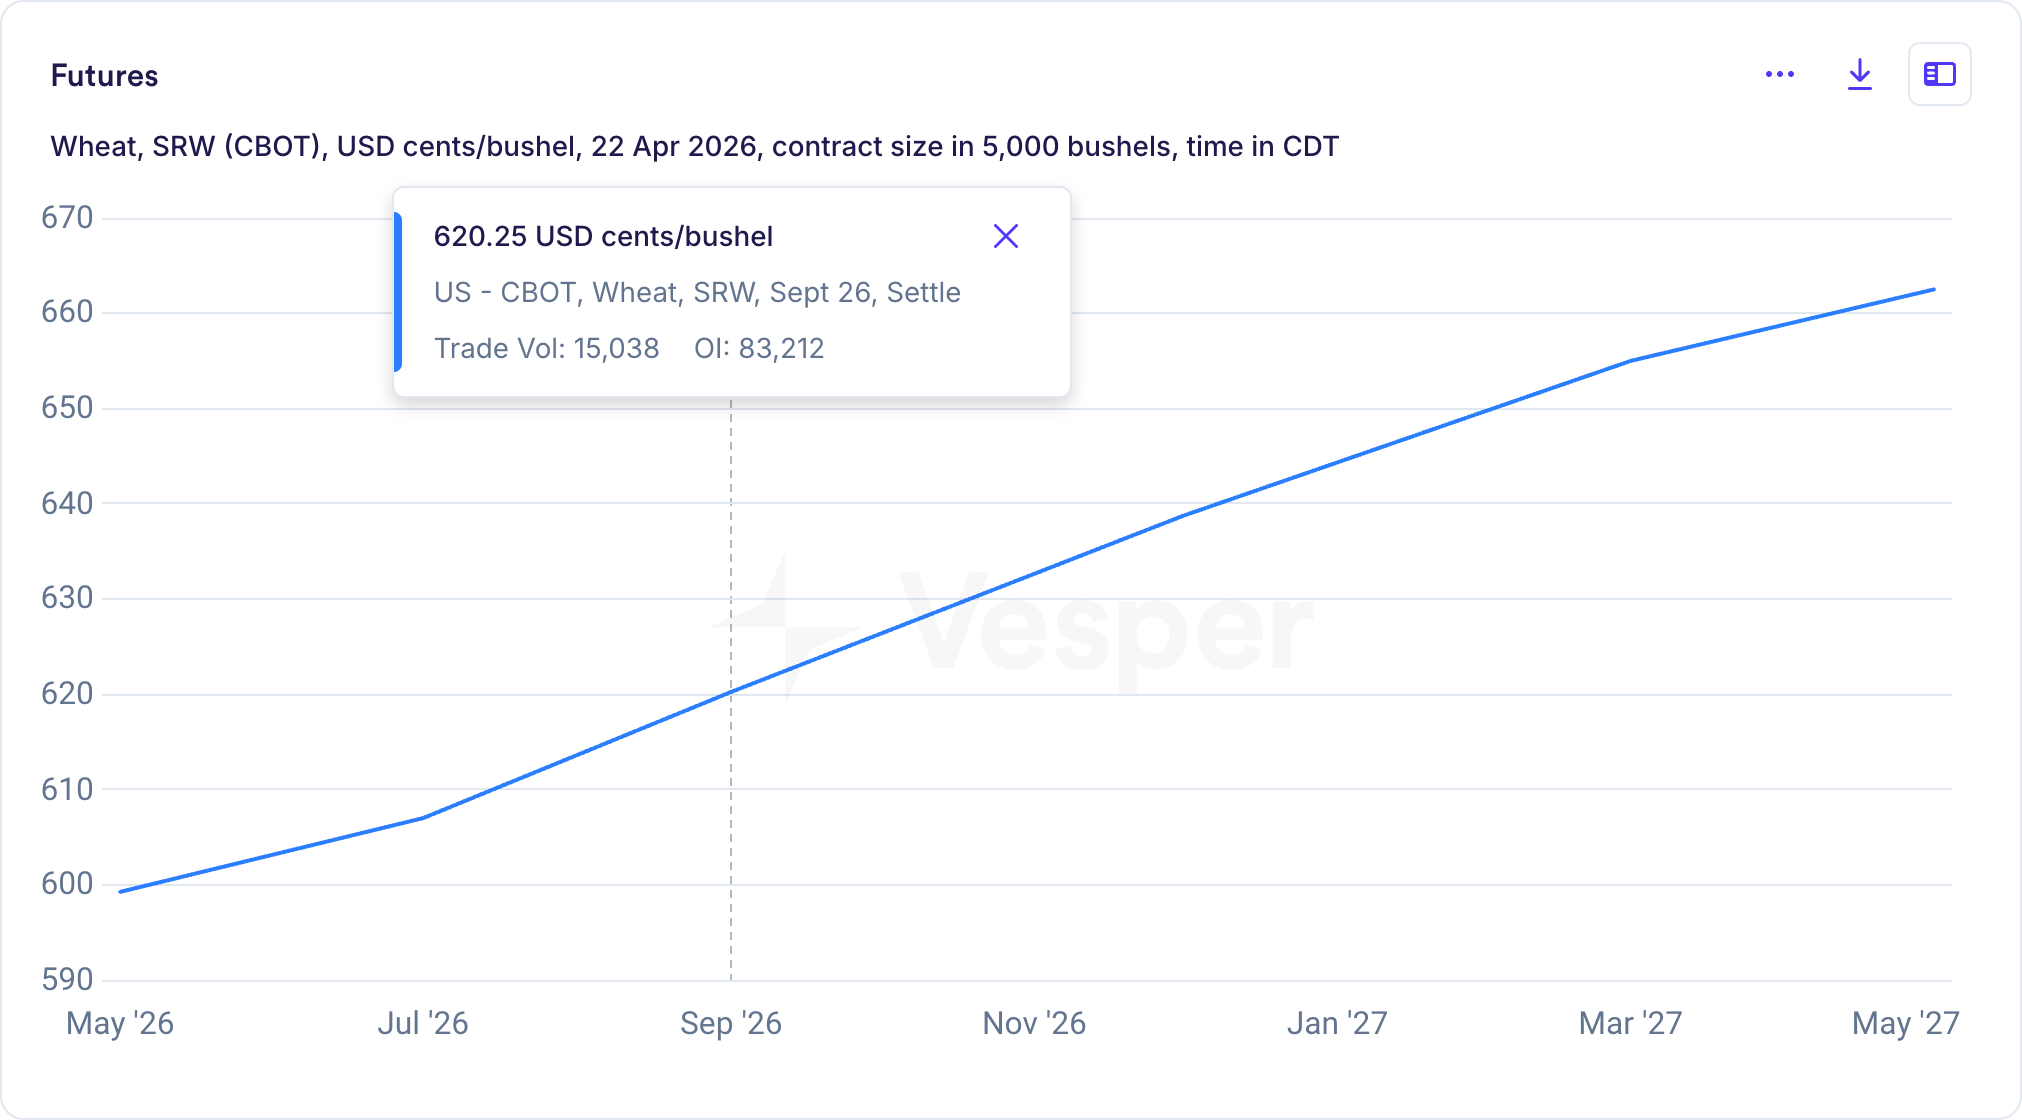Image resolution: width=2022 pixels, height=1120 pixels.
Task: Toggle the side panel layout view
Action: click(x=1939, y=75)
